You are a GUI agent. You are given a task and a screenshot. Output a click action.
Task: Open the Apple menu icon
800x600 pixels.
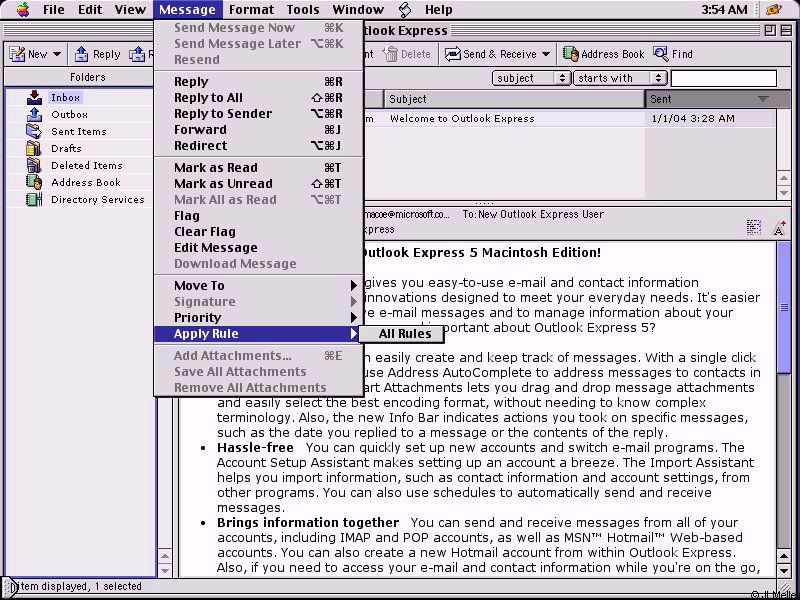point(23,9)
